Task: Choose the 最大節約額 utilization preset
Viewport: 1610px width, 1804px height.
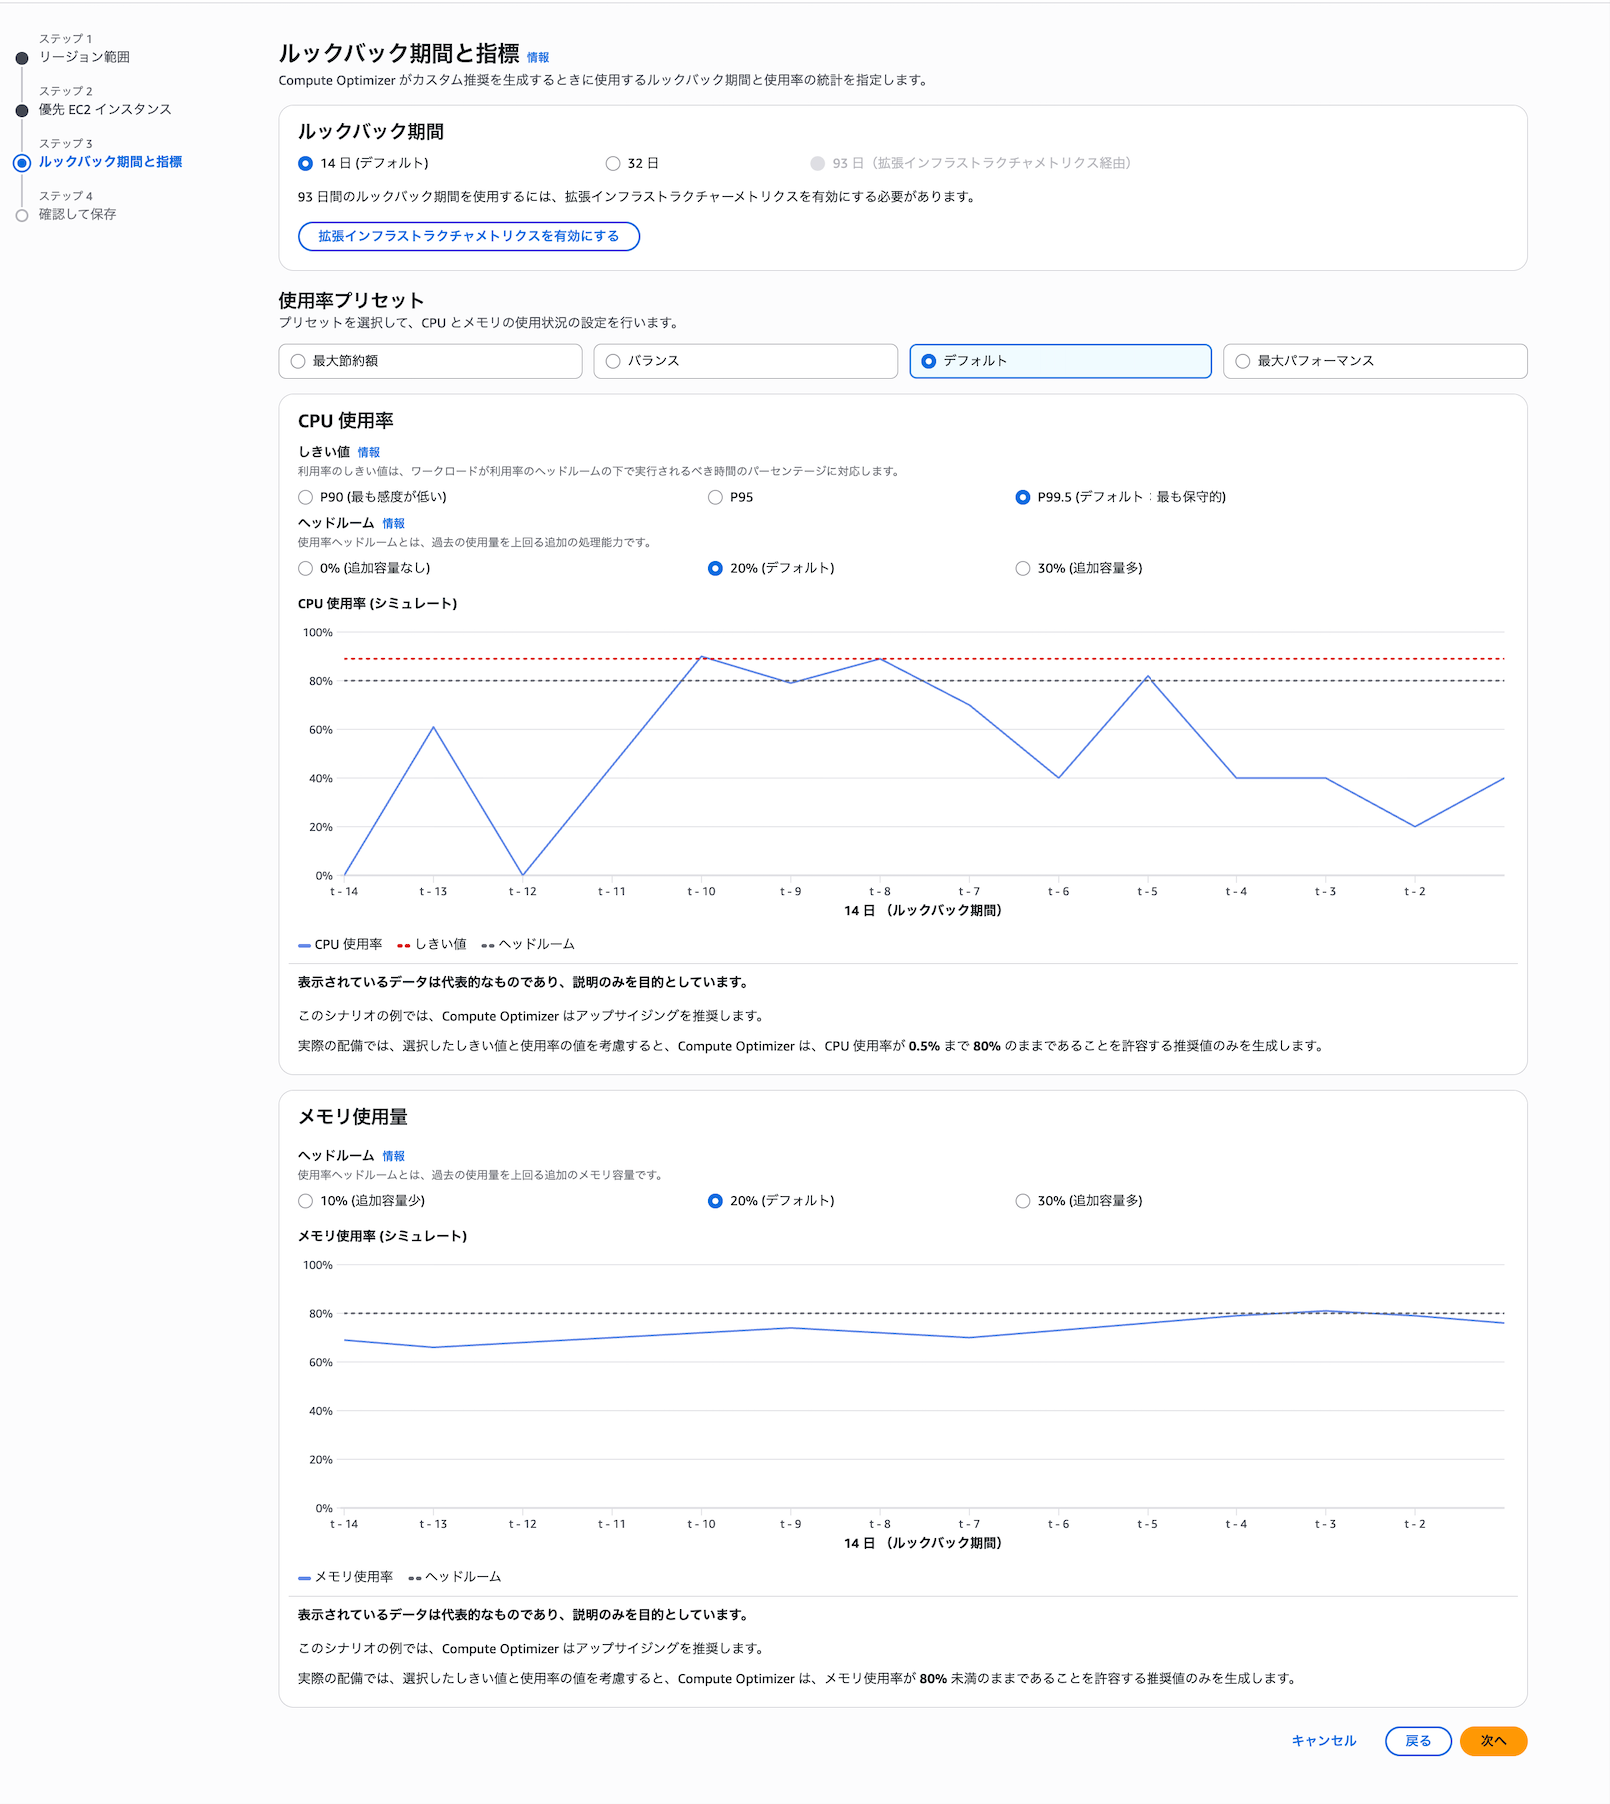Action: (x=298, y=361)
